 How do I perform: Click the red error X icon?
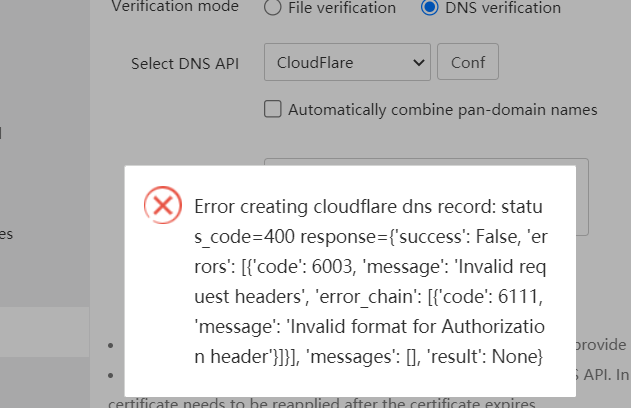click(x=163, y=205)
